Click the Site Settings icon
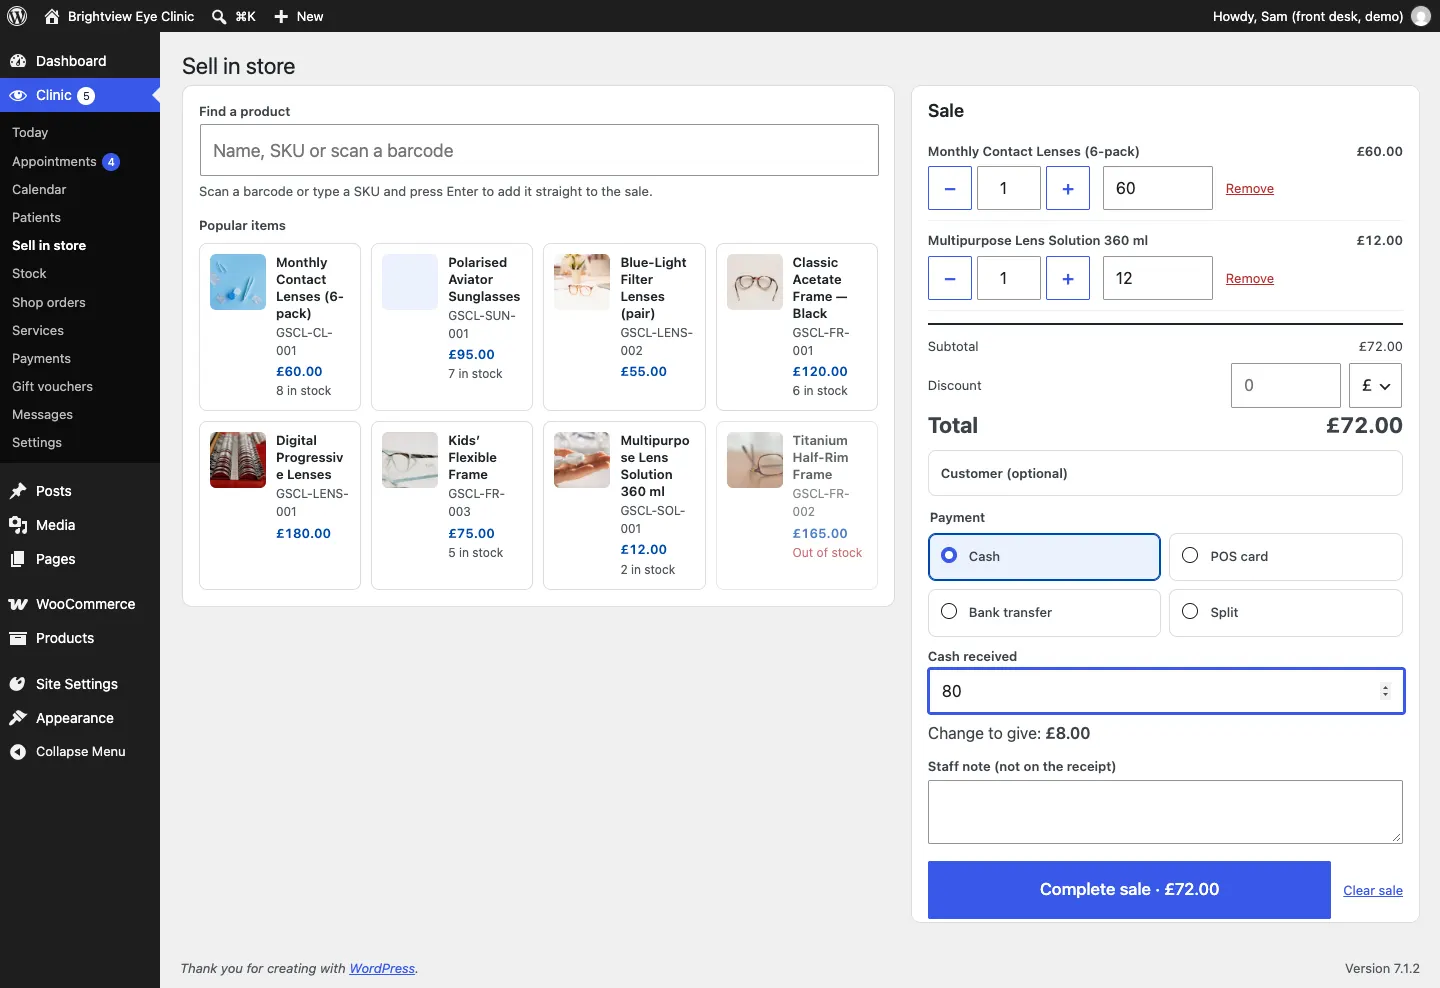The image size is (1440, 988). coord(18,684)
